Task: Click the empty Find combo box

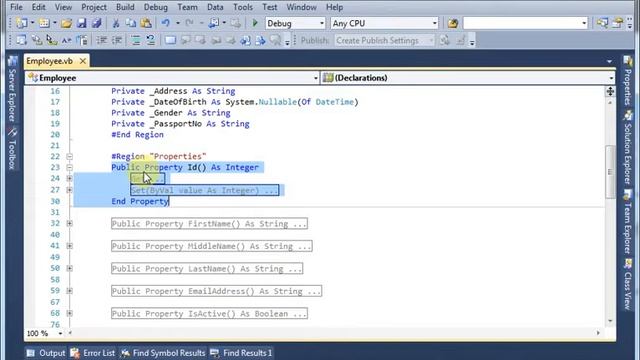Action: [x=526, y=23]
